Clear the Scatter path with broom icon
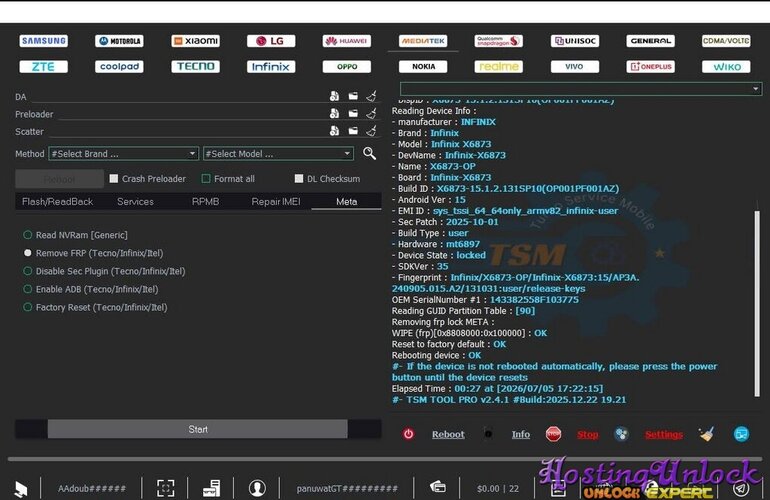Screen dimensions: 770x500 (371, 131)
